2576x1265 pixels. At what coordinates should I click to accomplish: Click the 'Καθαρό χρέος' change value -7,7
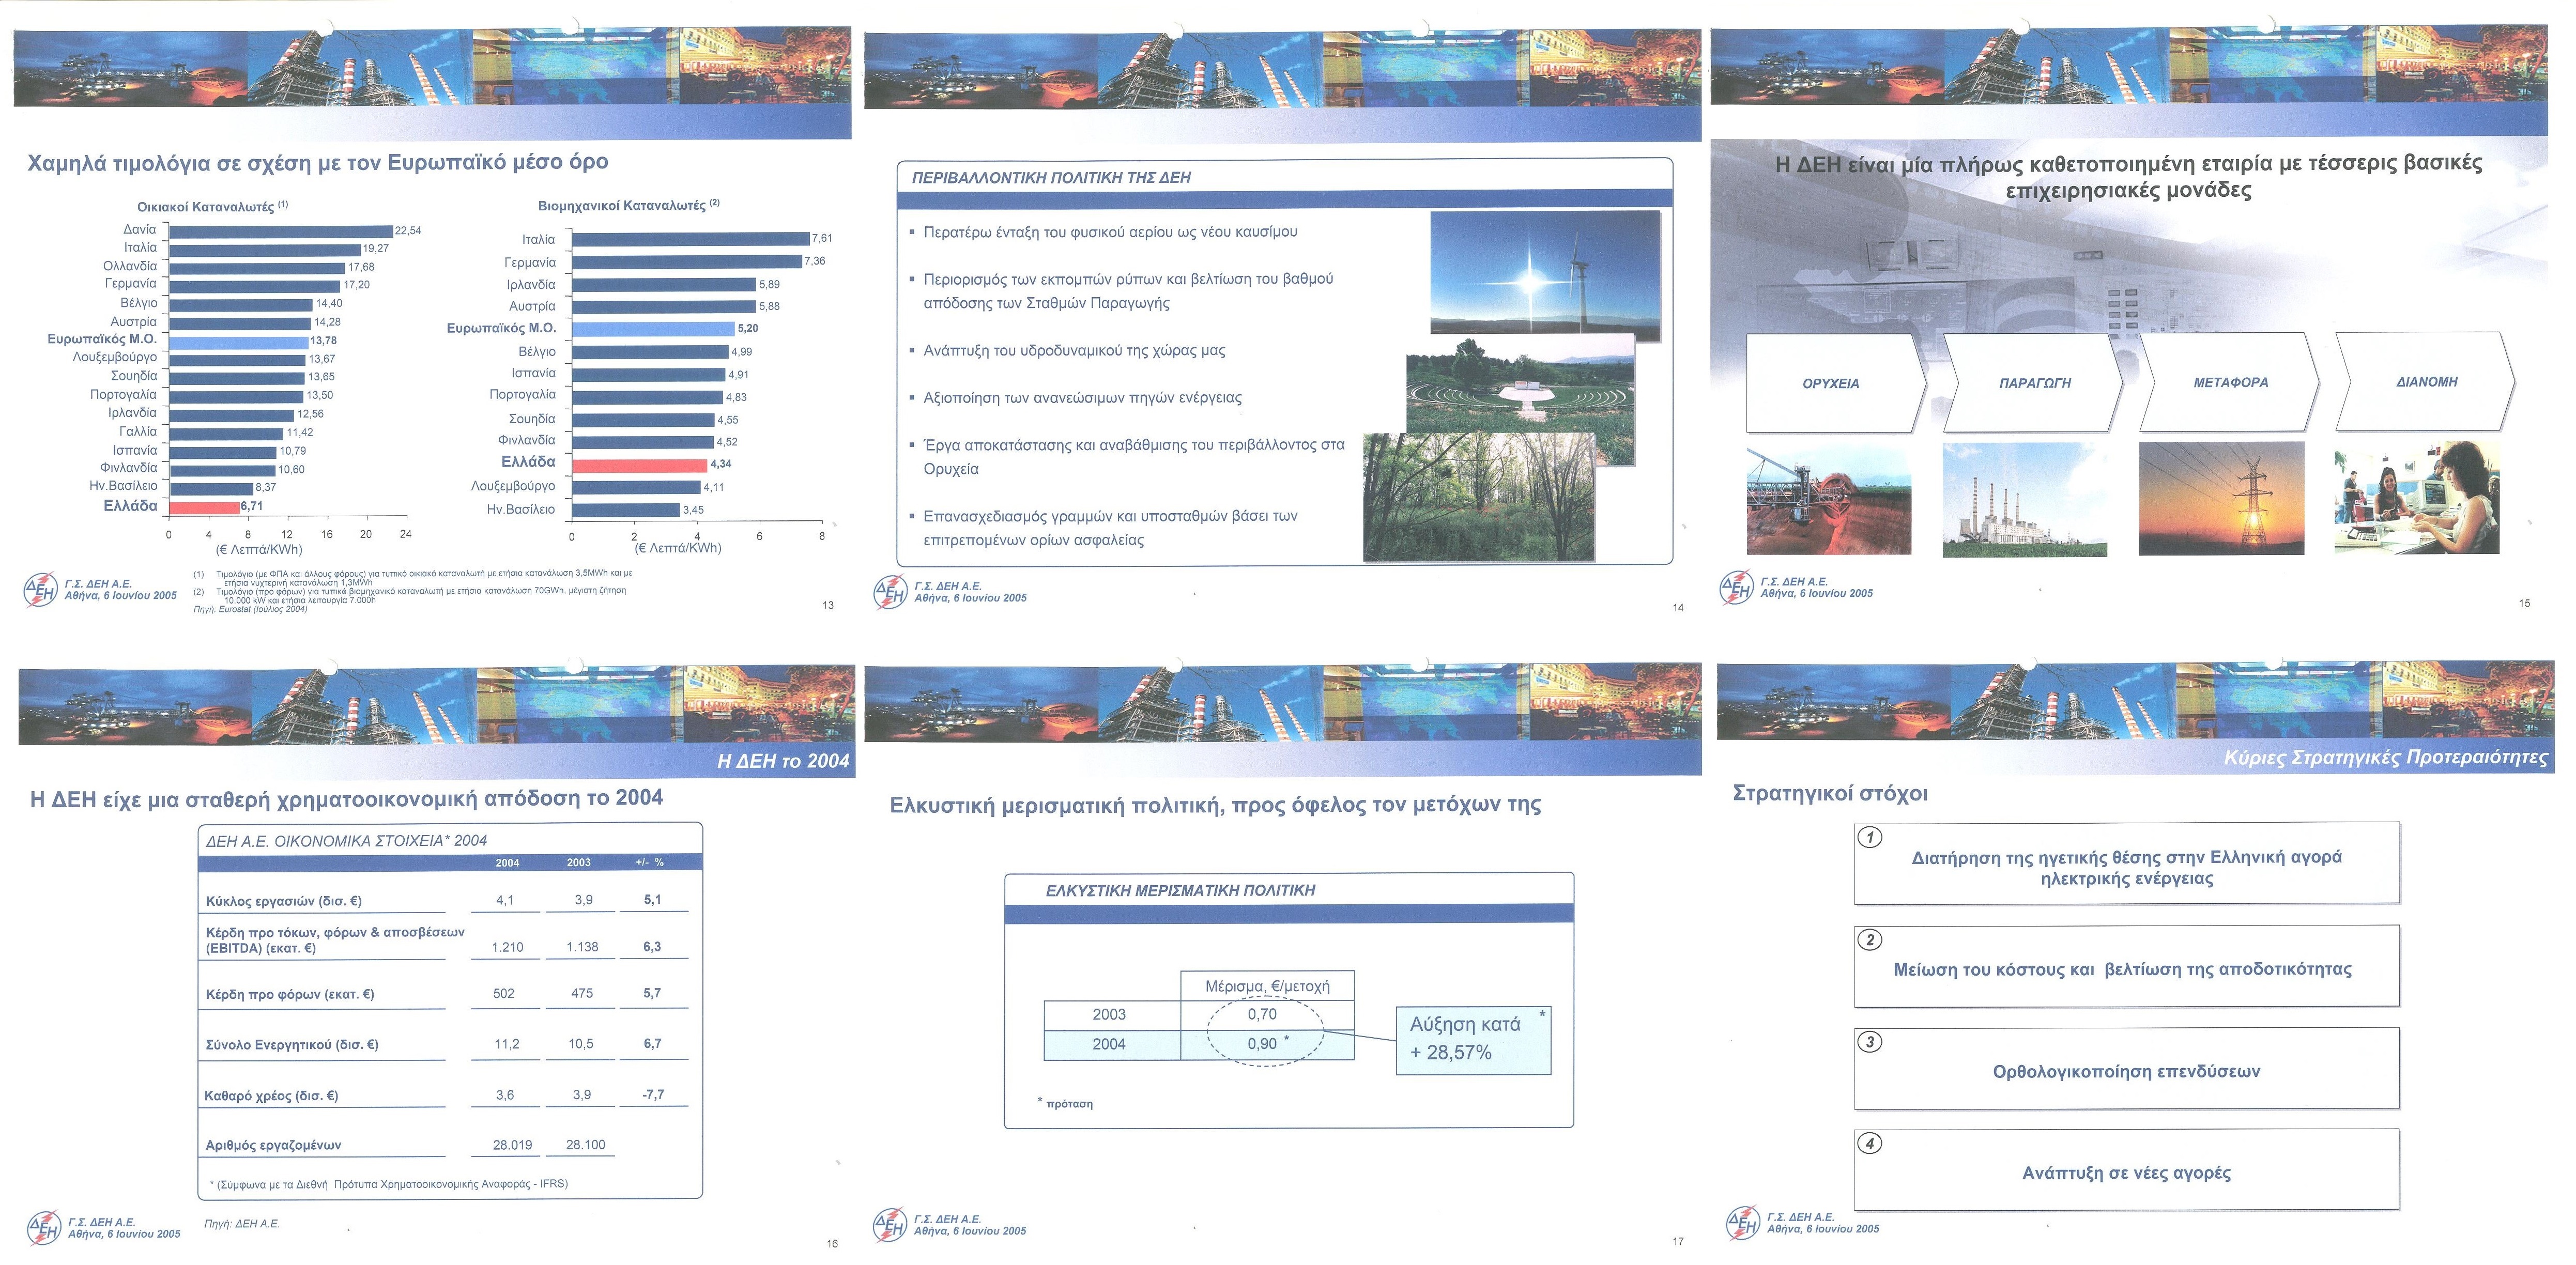click(653, 1095)
